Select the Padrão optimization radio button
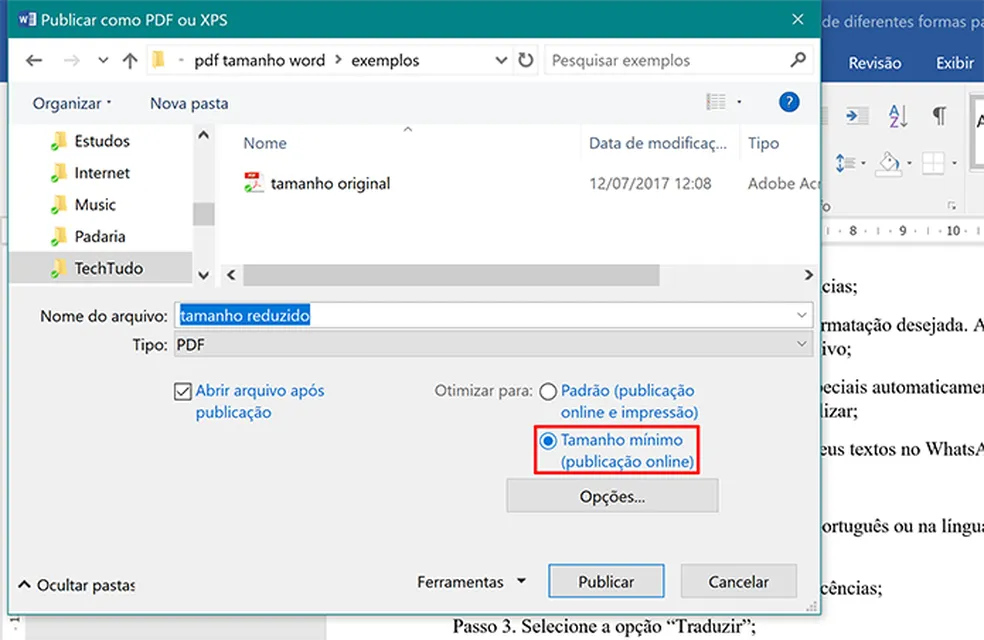 tap(548, 392)
